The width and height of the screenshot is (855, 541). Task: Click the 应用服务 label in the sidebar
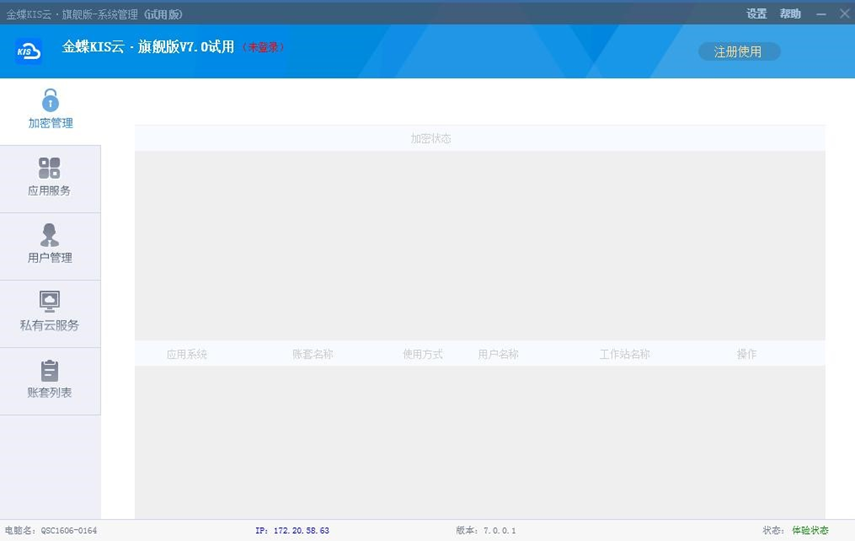pos(50,190)
